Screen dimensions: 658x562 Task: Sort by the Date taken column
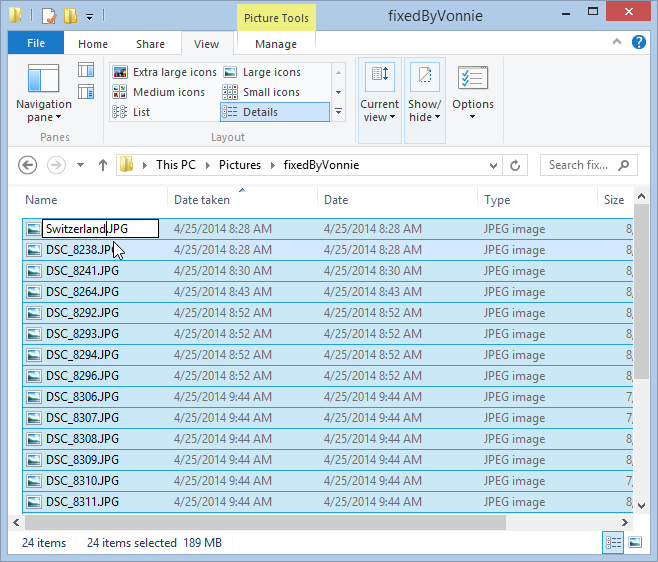[x=202, y=200]
